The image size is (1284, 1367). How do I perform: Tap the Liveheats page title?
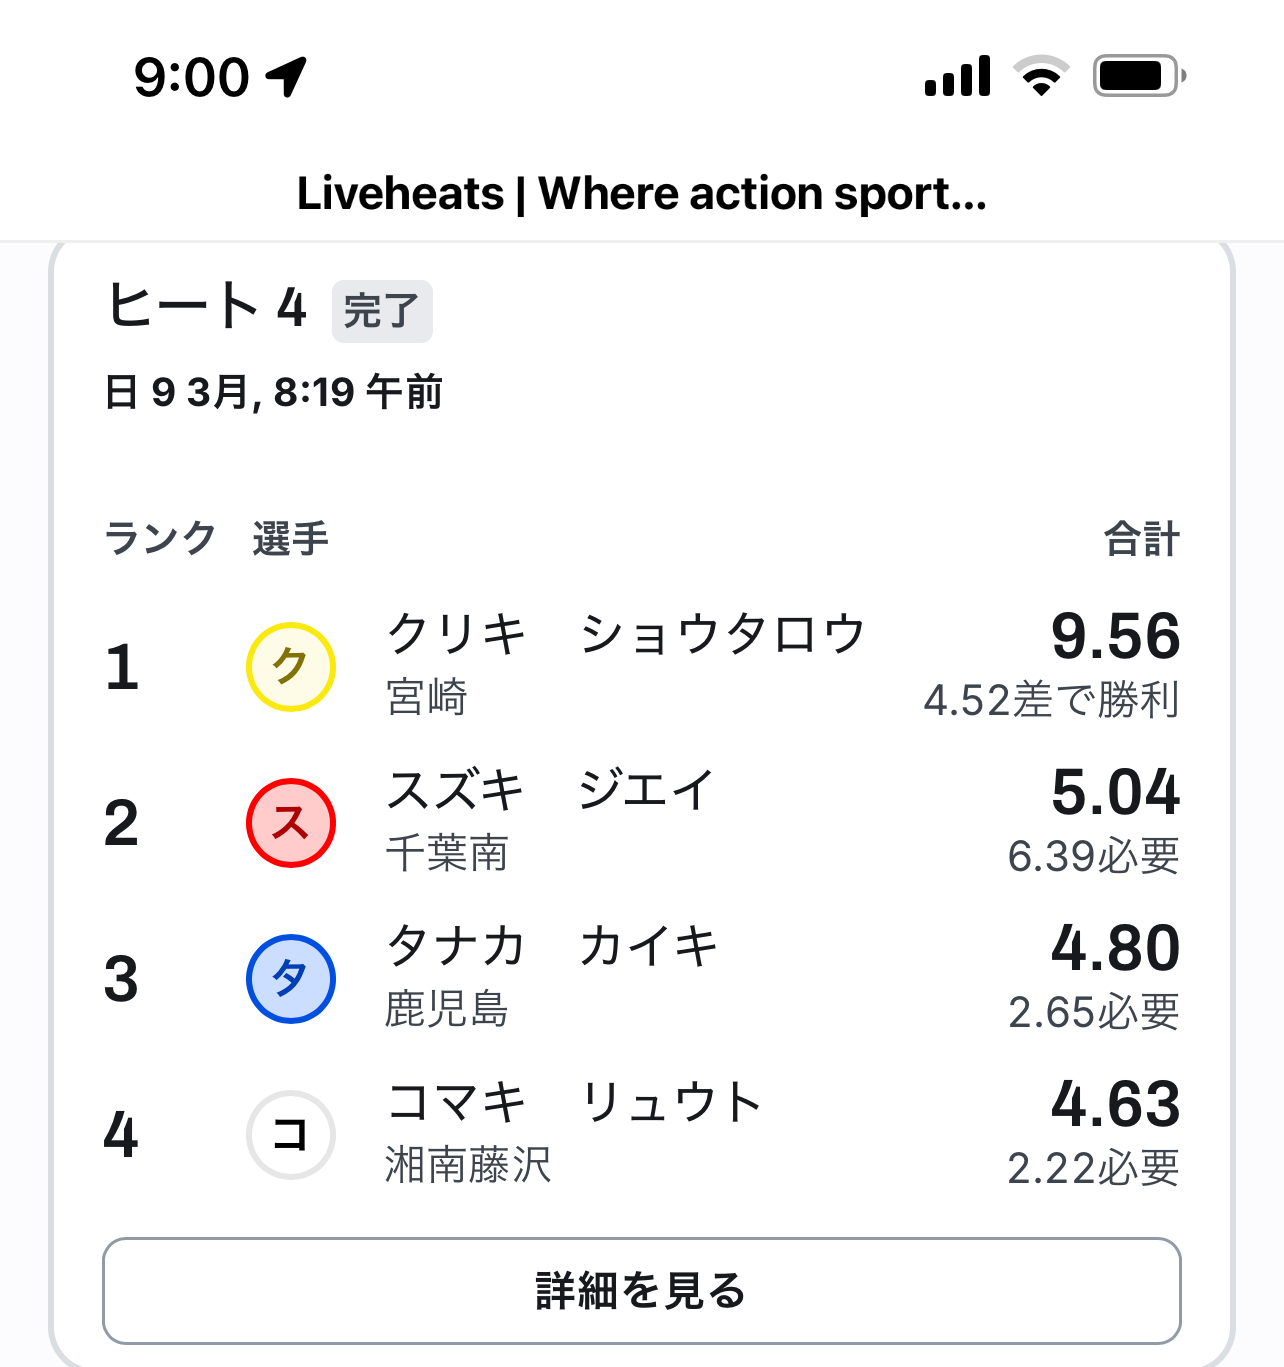coord(642,193)
